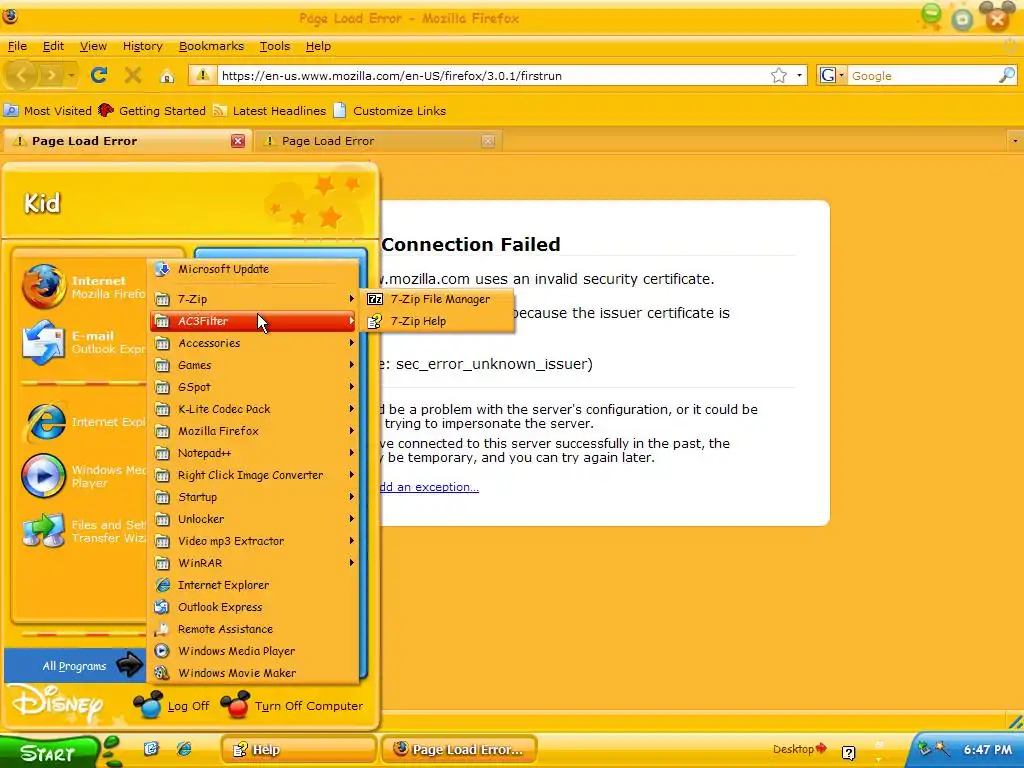This screenshot has width=1024, height=768.
Task: Open the Latest Headlines feed bookmark
Action: pos(269,111)
